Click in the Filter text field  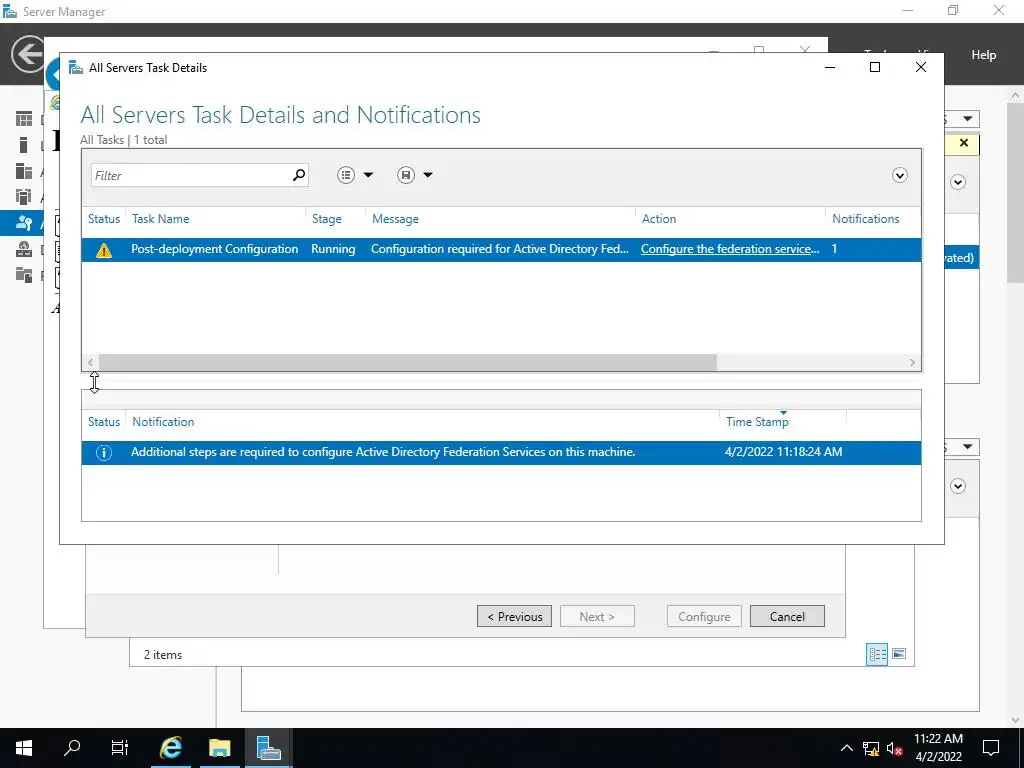(189, 175)
